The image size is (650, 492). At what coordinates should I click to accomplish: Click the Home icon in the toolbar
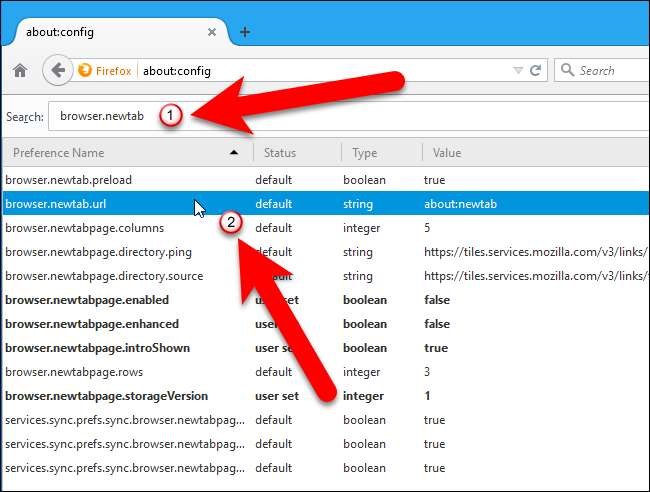(19, 71)
